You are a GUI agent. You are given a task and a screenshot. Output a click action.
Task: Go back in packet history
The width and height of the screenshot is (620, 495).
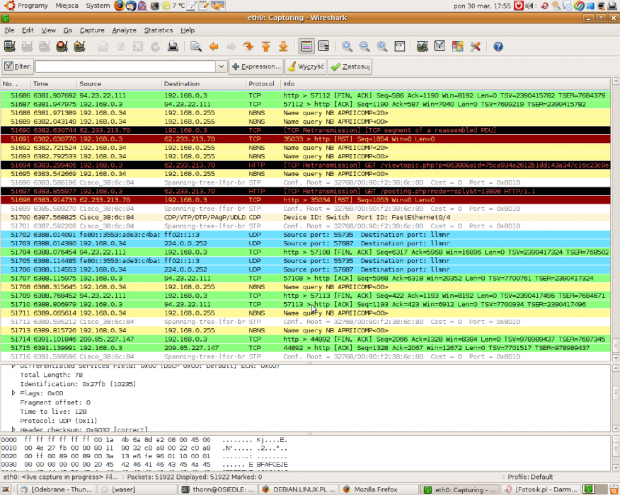214,47
